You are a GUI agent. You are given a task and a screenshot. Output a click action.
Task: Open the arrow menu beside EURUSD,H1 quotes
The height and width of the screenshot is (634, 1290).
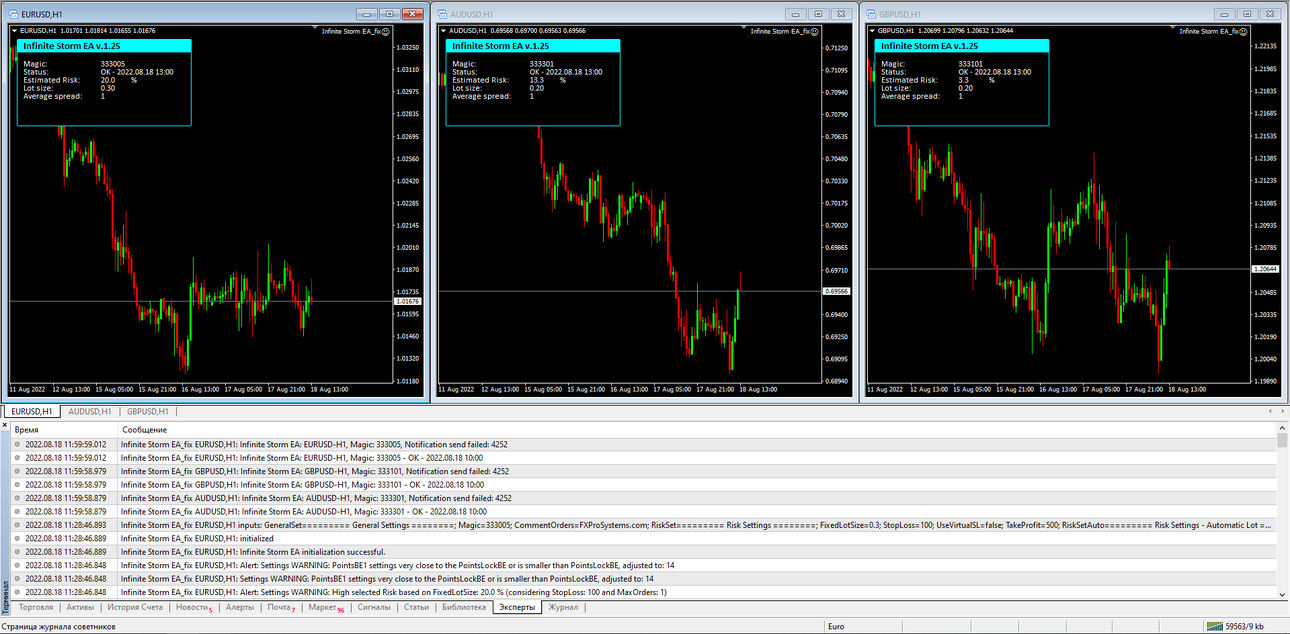pyautogui.click(x=15, y=30)
